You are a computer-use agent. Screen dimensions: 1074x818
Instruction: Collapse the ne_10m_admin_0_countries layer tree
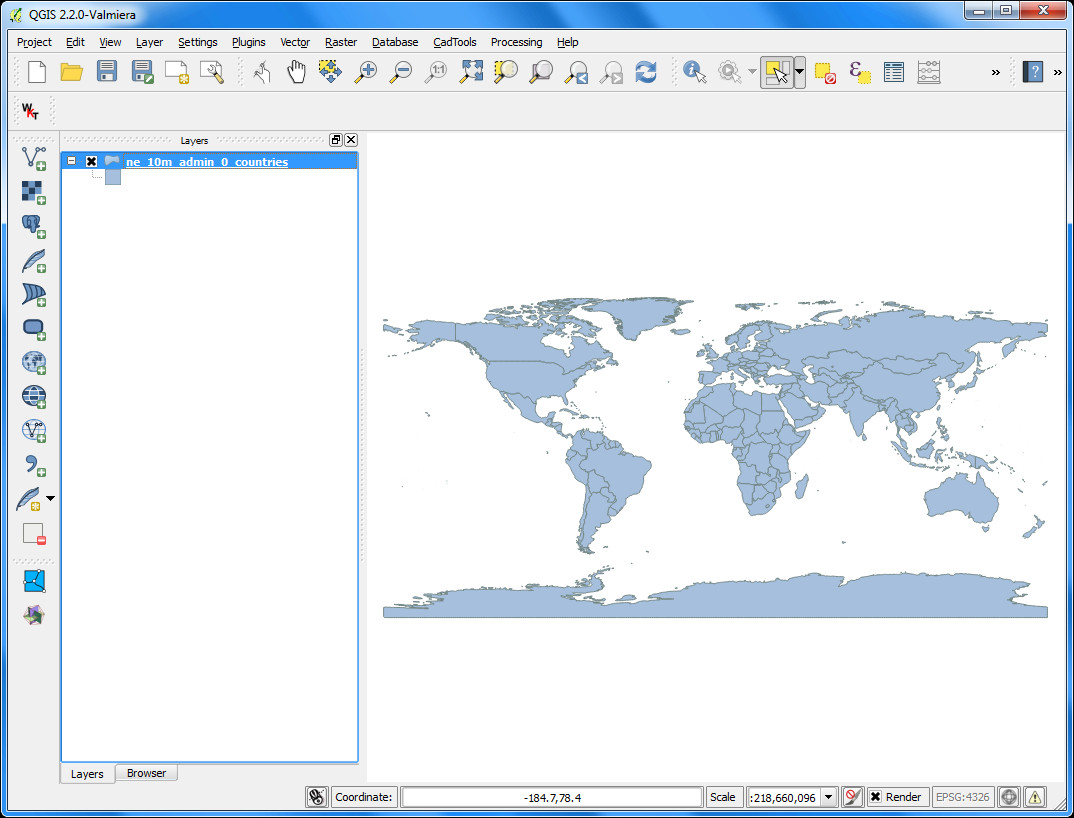pos(71,161)
